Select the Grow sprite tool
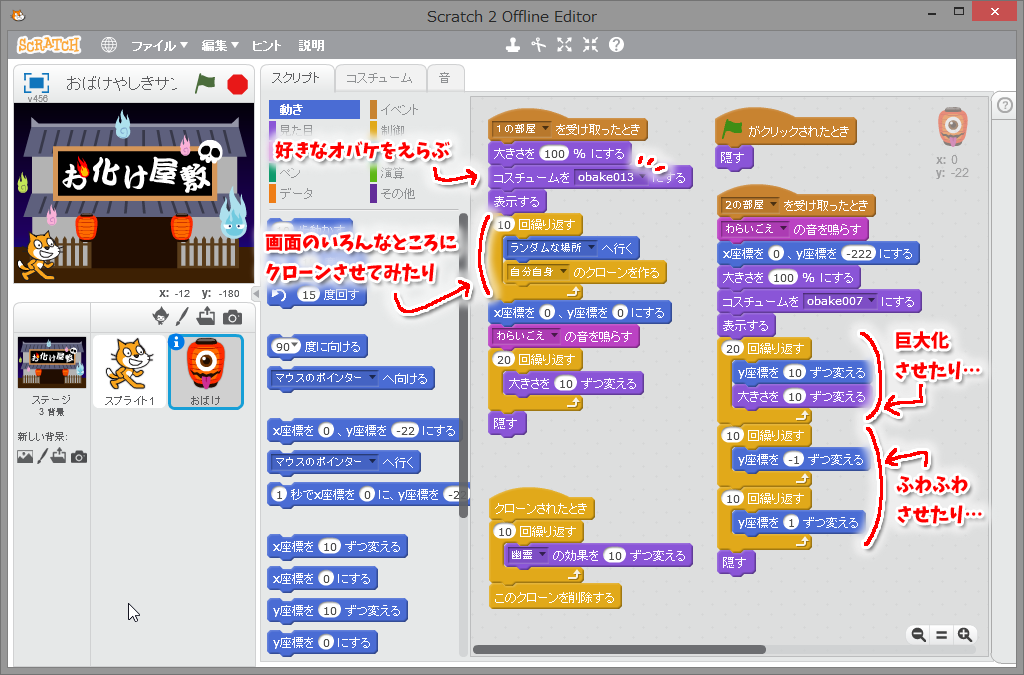The image size is (1024, 675). pos(564,44)
